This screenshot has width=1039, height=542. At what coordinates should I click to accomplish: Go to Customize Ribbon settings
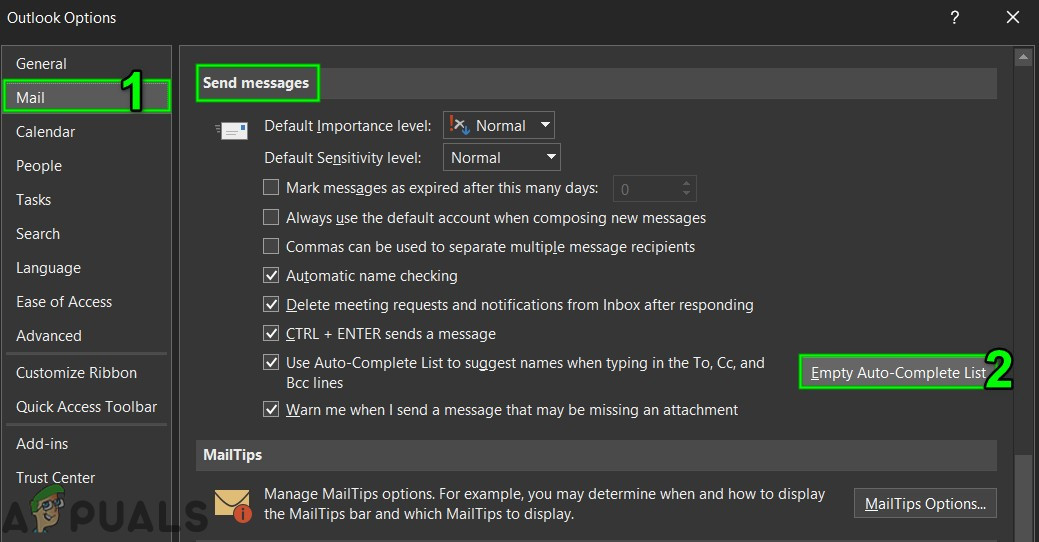[77, 373]
